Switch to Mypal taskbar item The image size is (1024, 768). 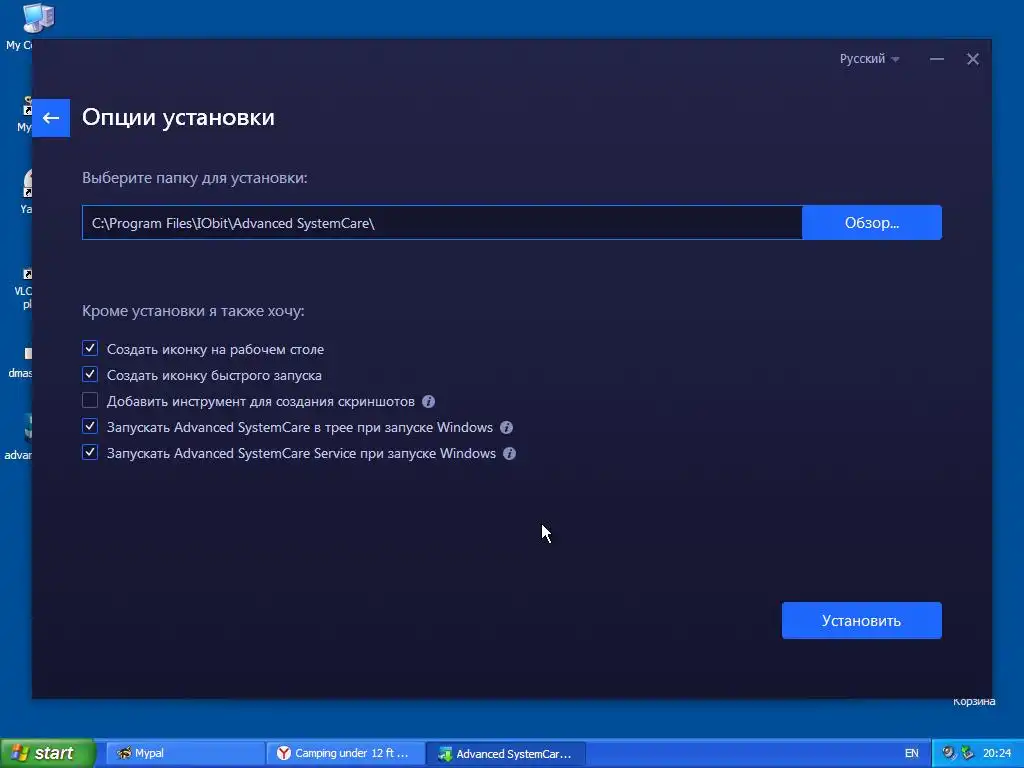tap(184, 753)
